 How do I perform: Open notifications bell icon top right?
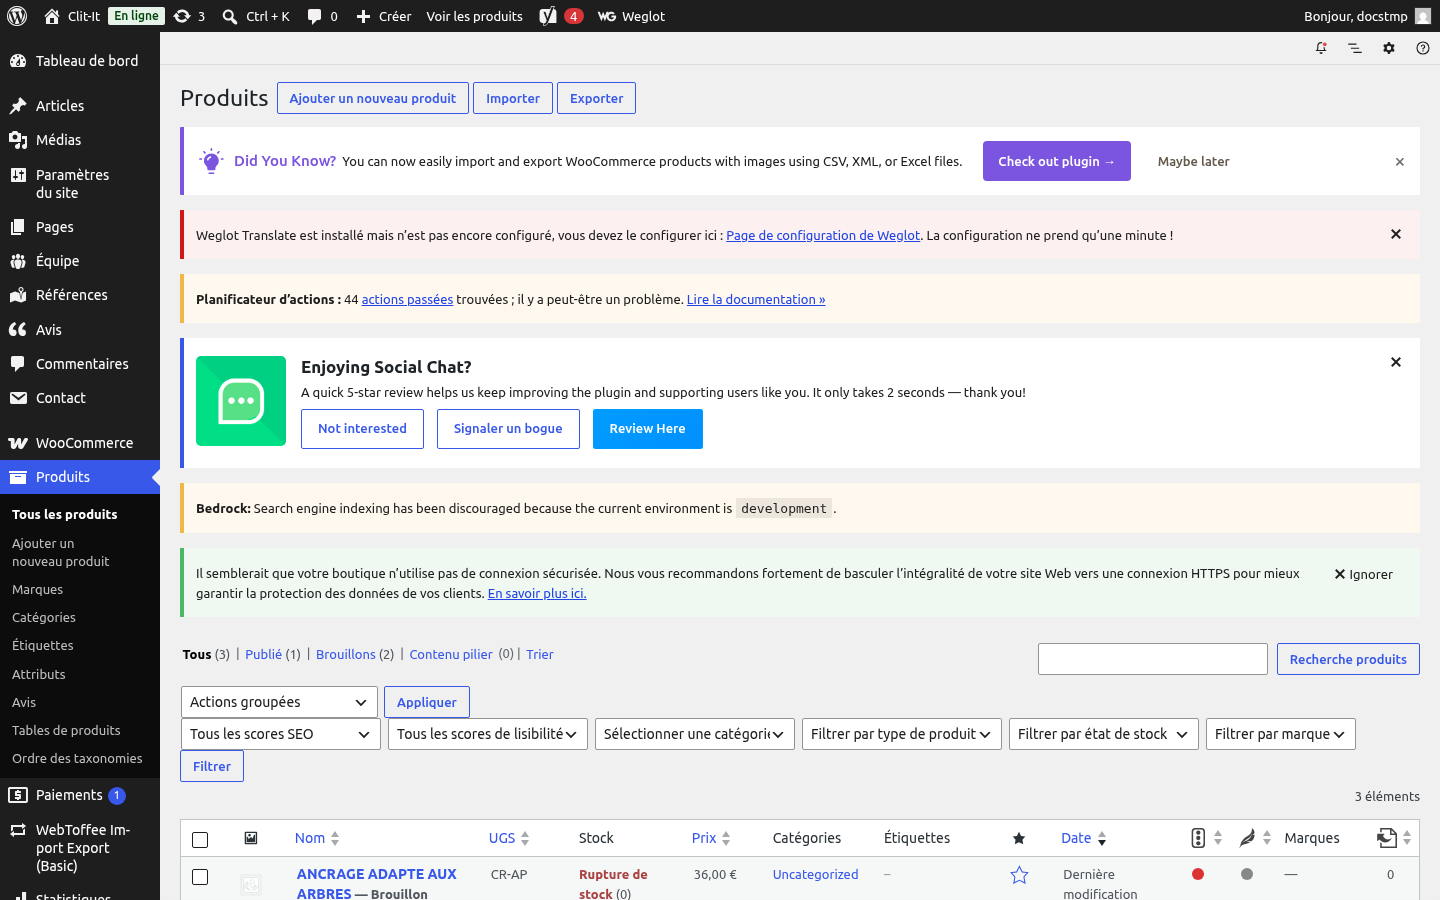click(1321, 48)
